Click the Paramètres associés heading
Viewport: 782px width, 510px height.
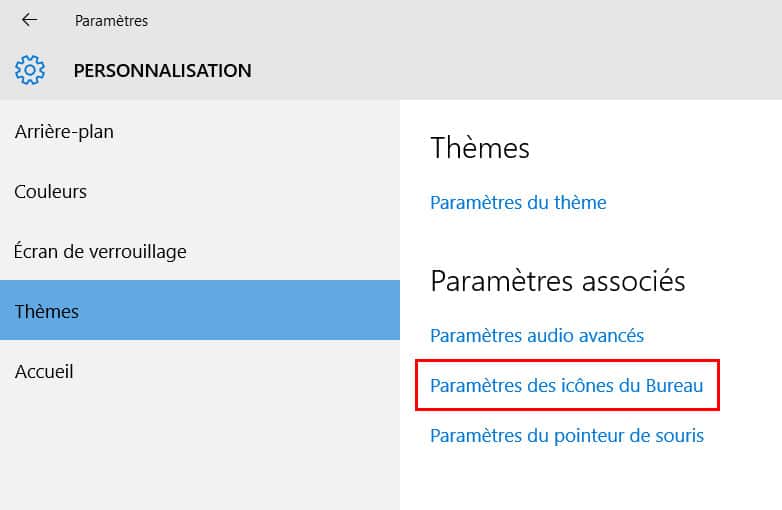point(557,281)
